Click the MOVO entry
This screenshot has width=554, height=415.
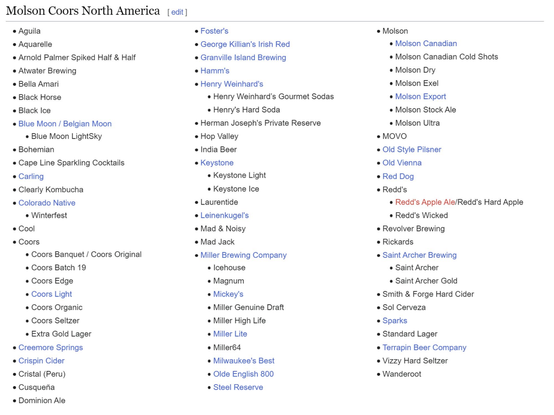[395, 136]
